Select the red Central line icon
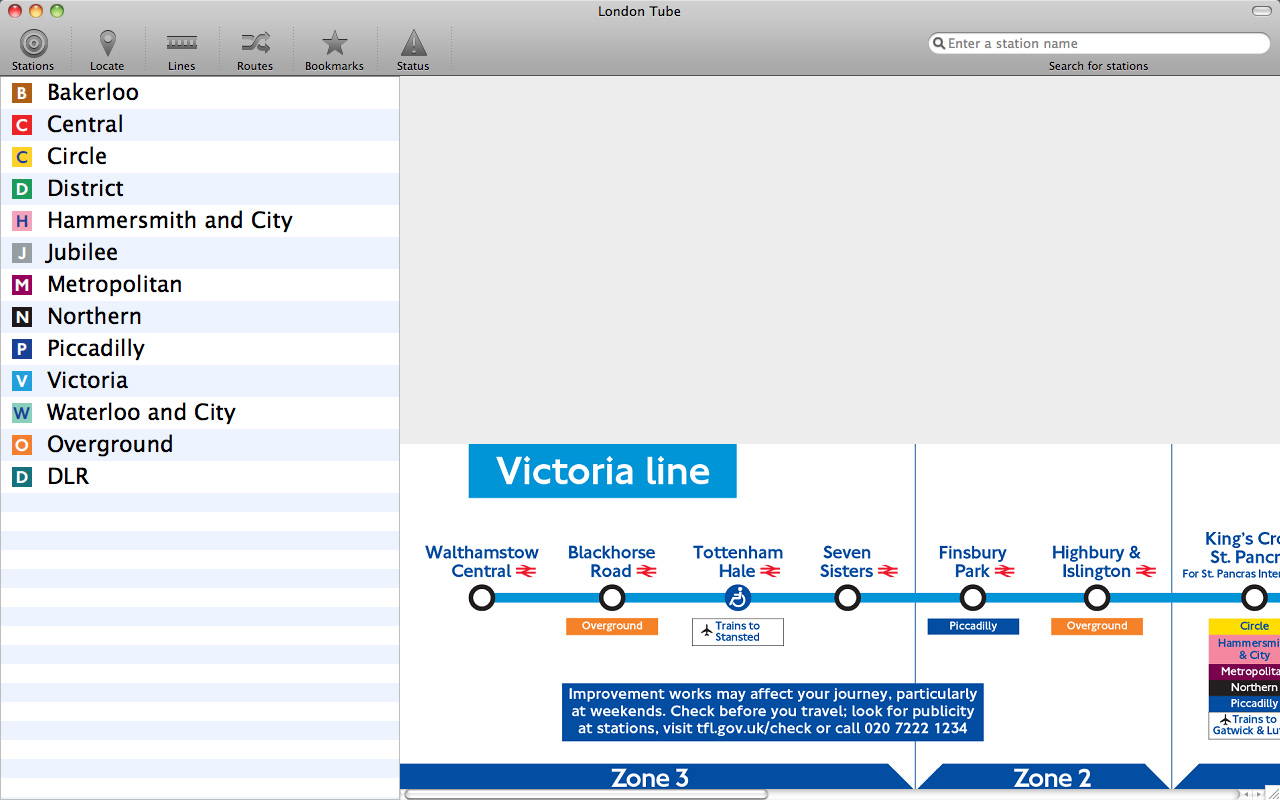This screenshot has height=800, width=1280. (x=22, y=125)
